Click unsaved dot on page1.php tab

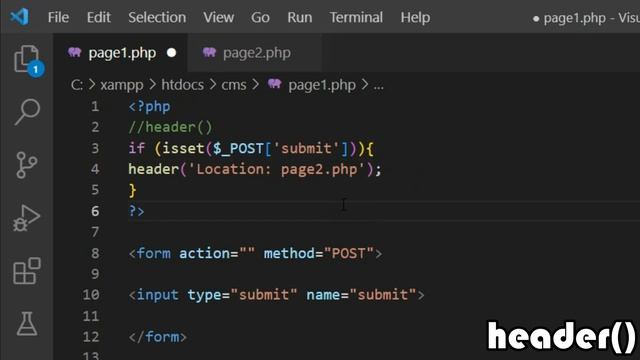pyautogui.click(x=171, y=53)
